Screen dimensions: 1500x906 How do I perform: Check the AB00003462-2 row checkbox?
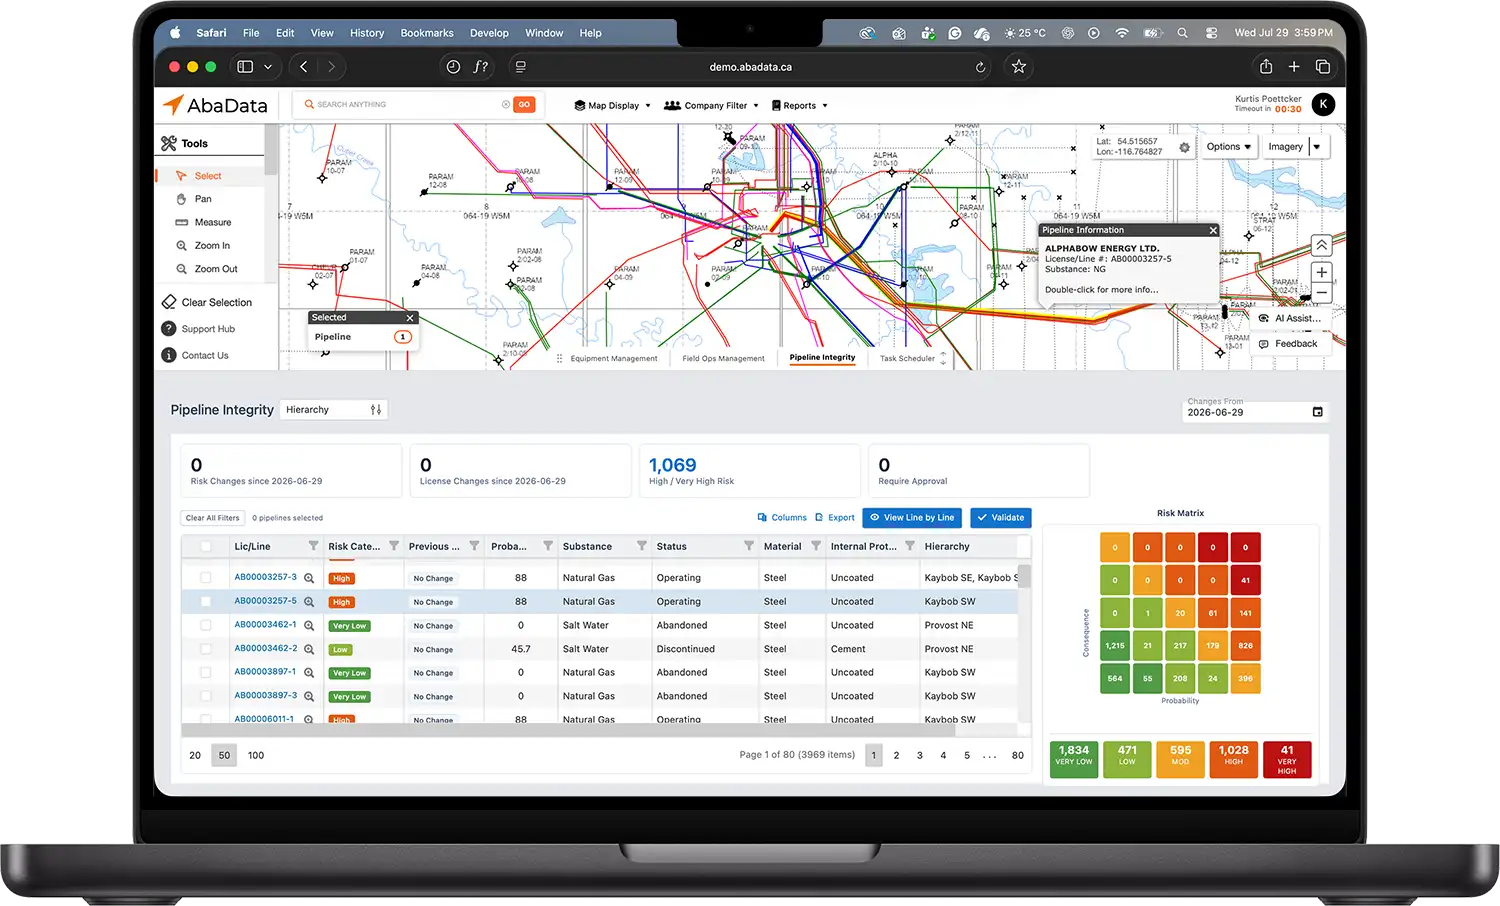206,649
